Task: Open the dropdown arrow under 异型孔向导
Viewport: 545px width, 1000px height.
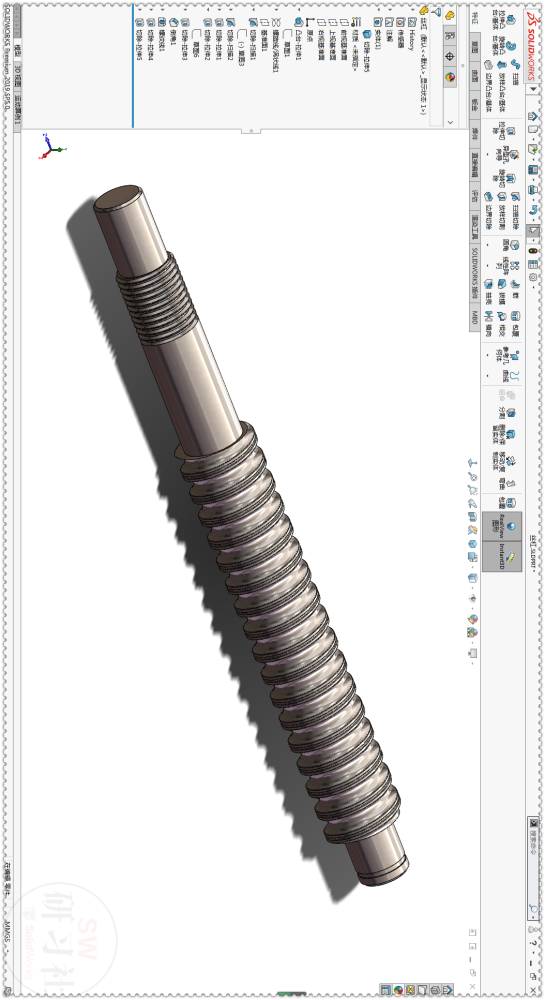Action: (488, 154)
